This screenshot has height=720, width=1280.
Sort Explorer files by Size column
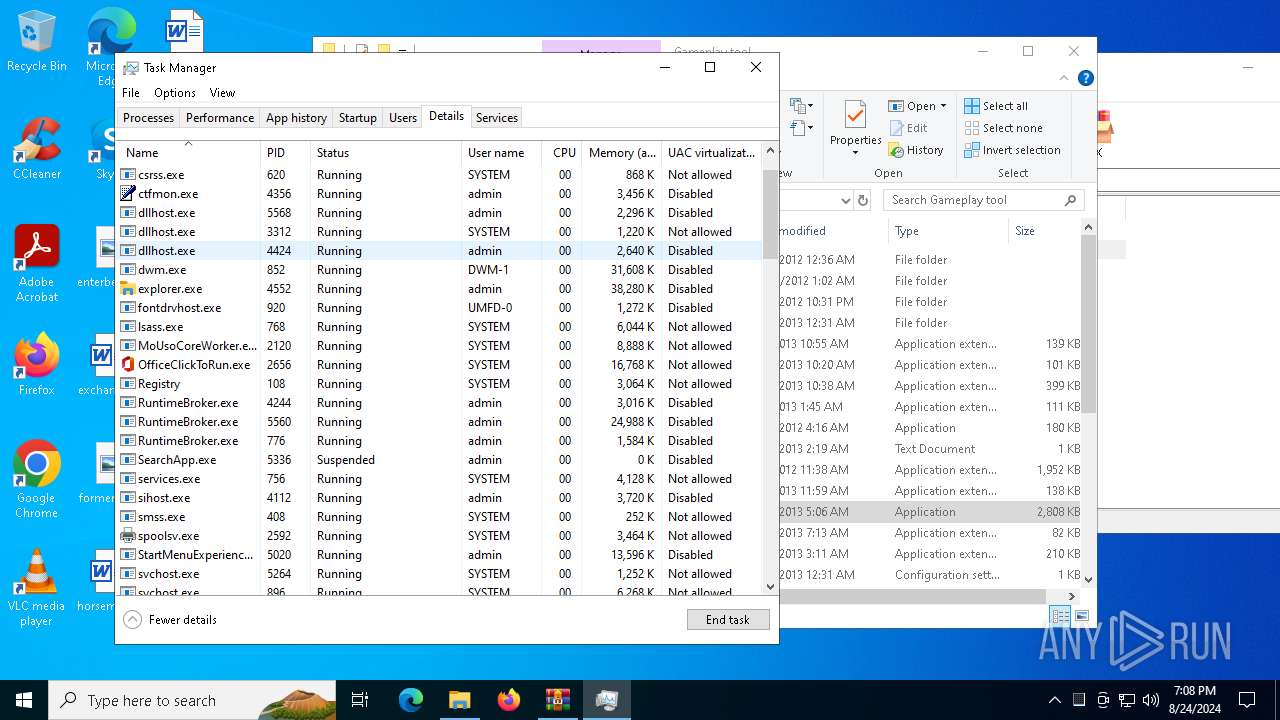coord(1044,231)
